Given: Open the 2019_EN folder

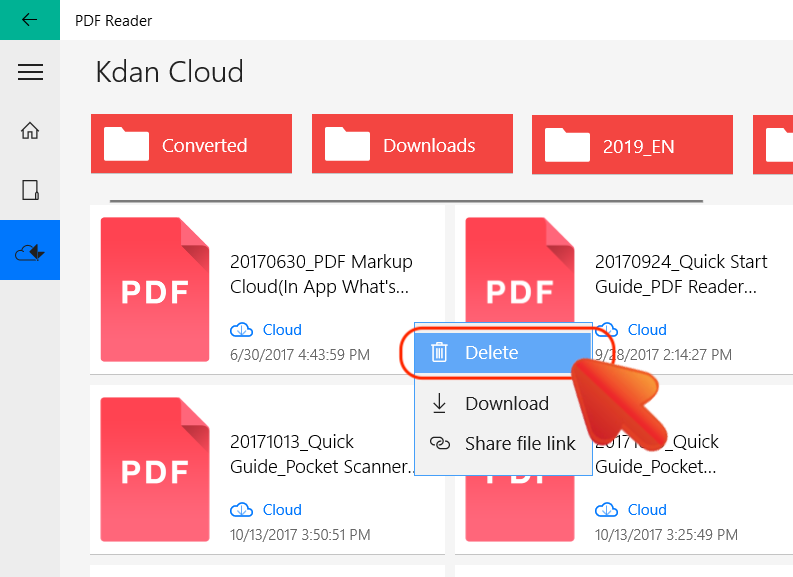Looking at the screenshot, I should coord(632,145).
